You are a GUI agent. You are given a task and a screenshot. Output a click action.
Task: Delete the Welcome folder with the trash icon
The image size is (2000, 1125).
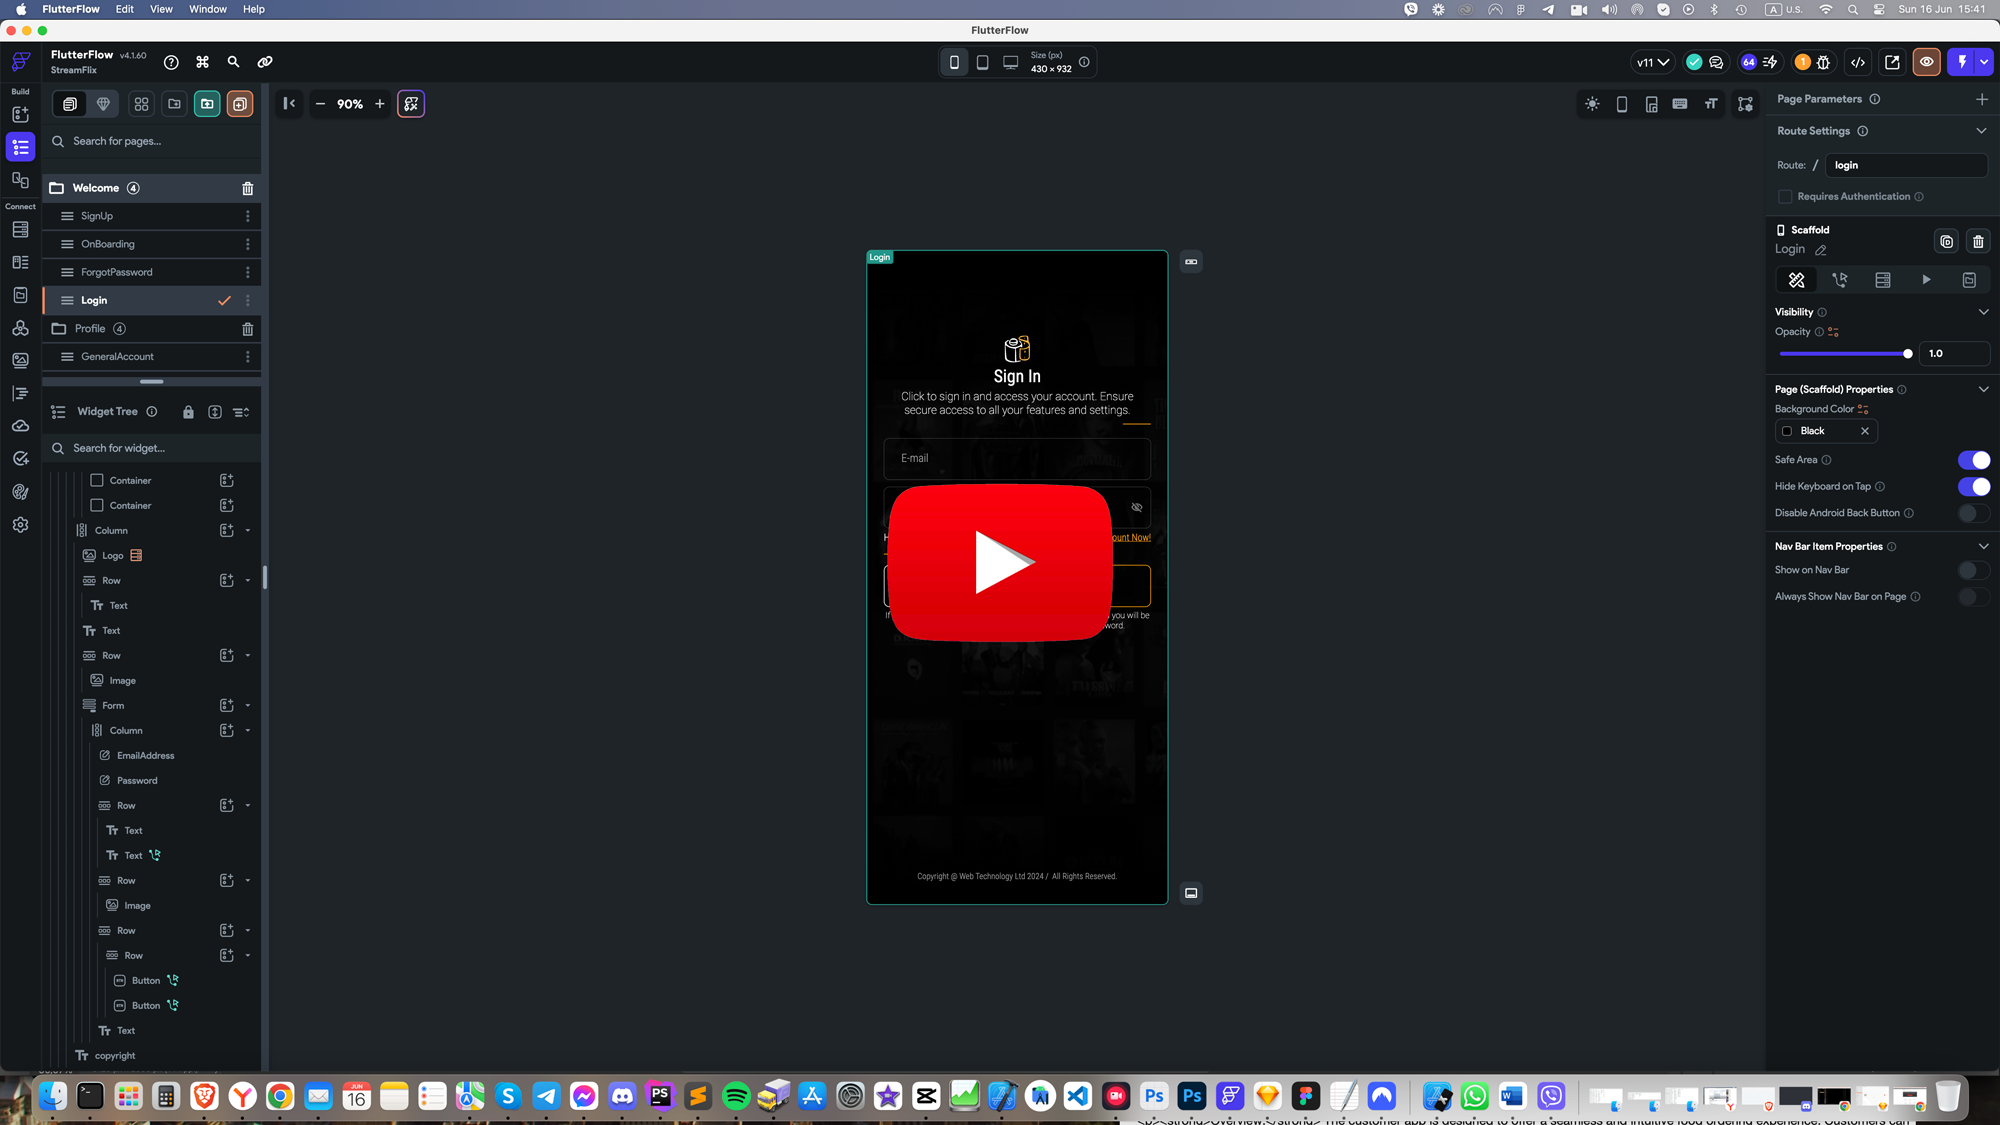pos(247,188)
